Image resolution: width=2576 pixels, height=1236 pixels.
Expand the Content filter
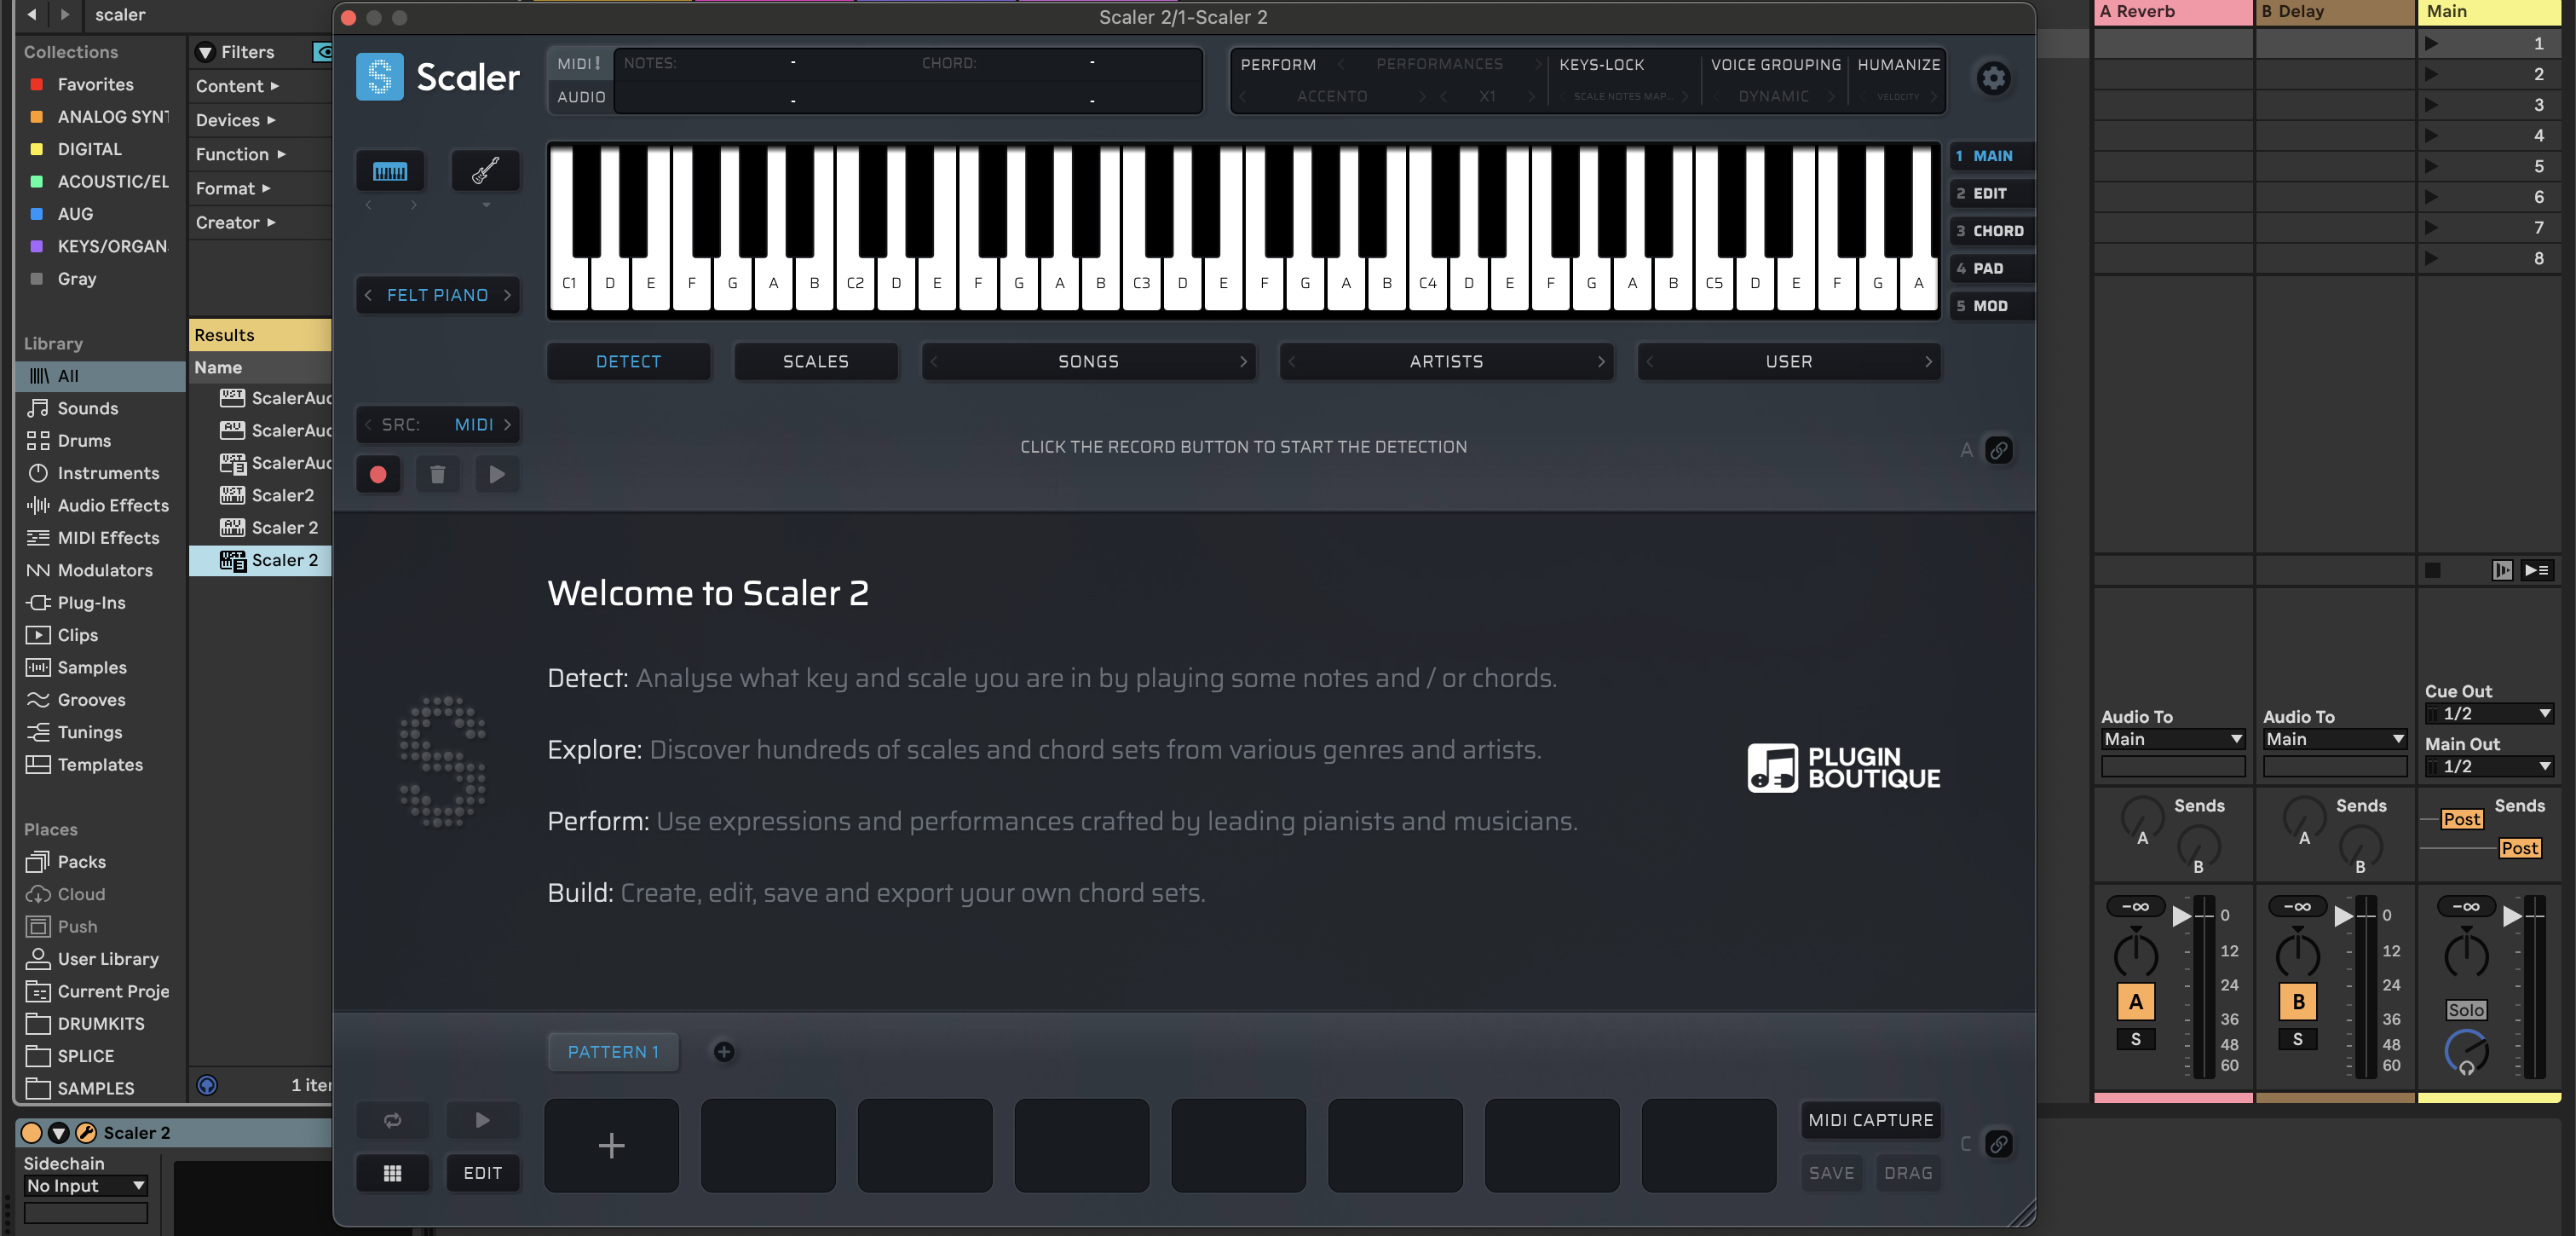(x=237, y=87)
